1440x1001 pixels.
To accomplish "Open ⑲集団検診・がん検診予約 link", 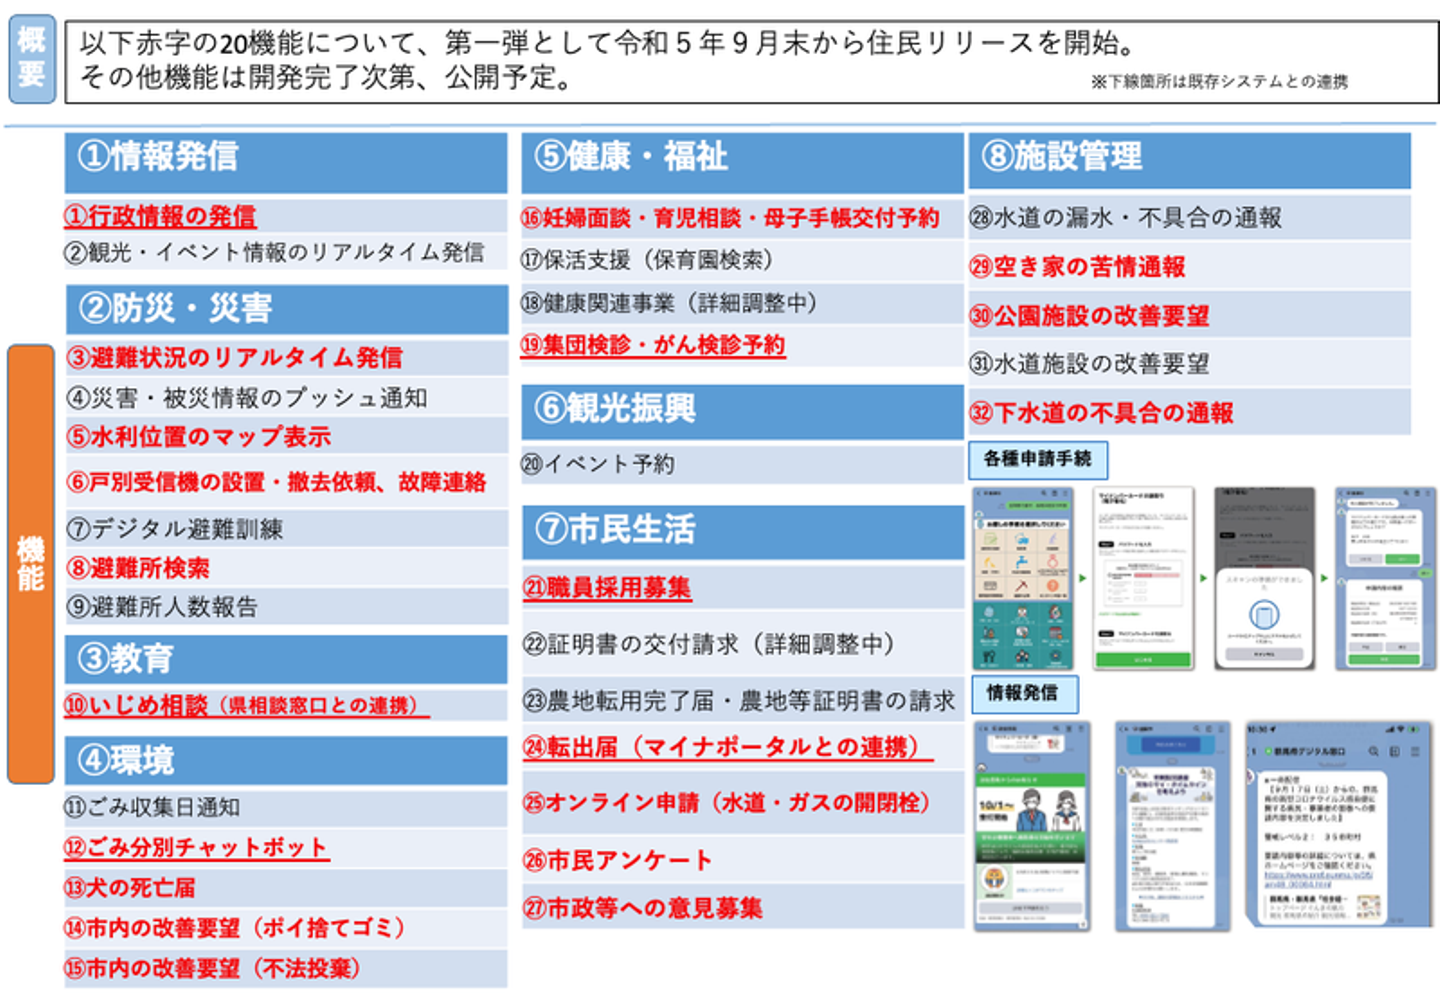I will pos(653,345).
